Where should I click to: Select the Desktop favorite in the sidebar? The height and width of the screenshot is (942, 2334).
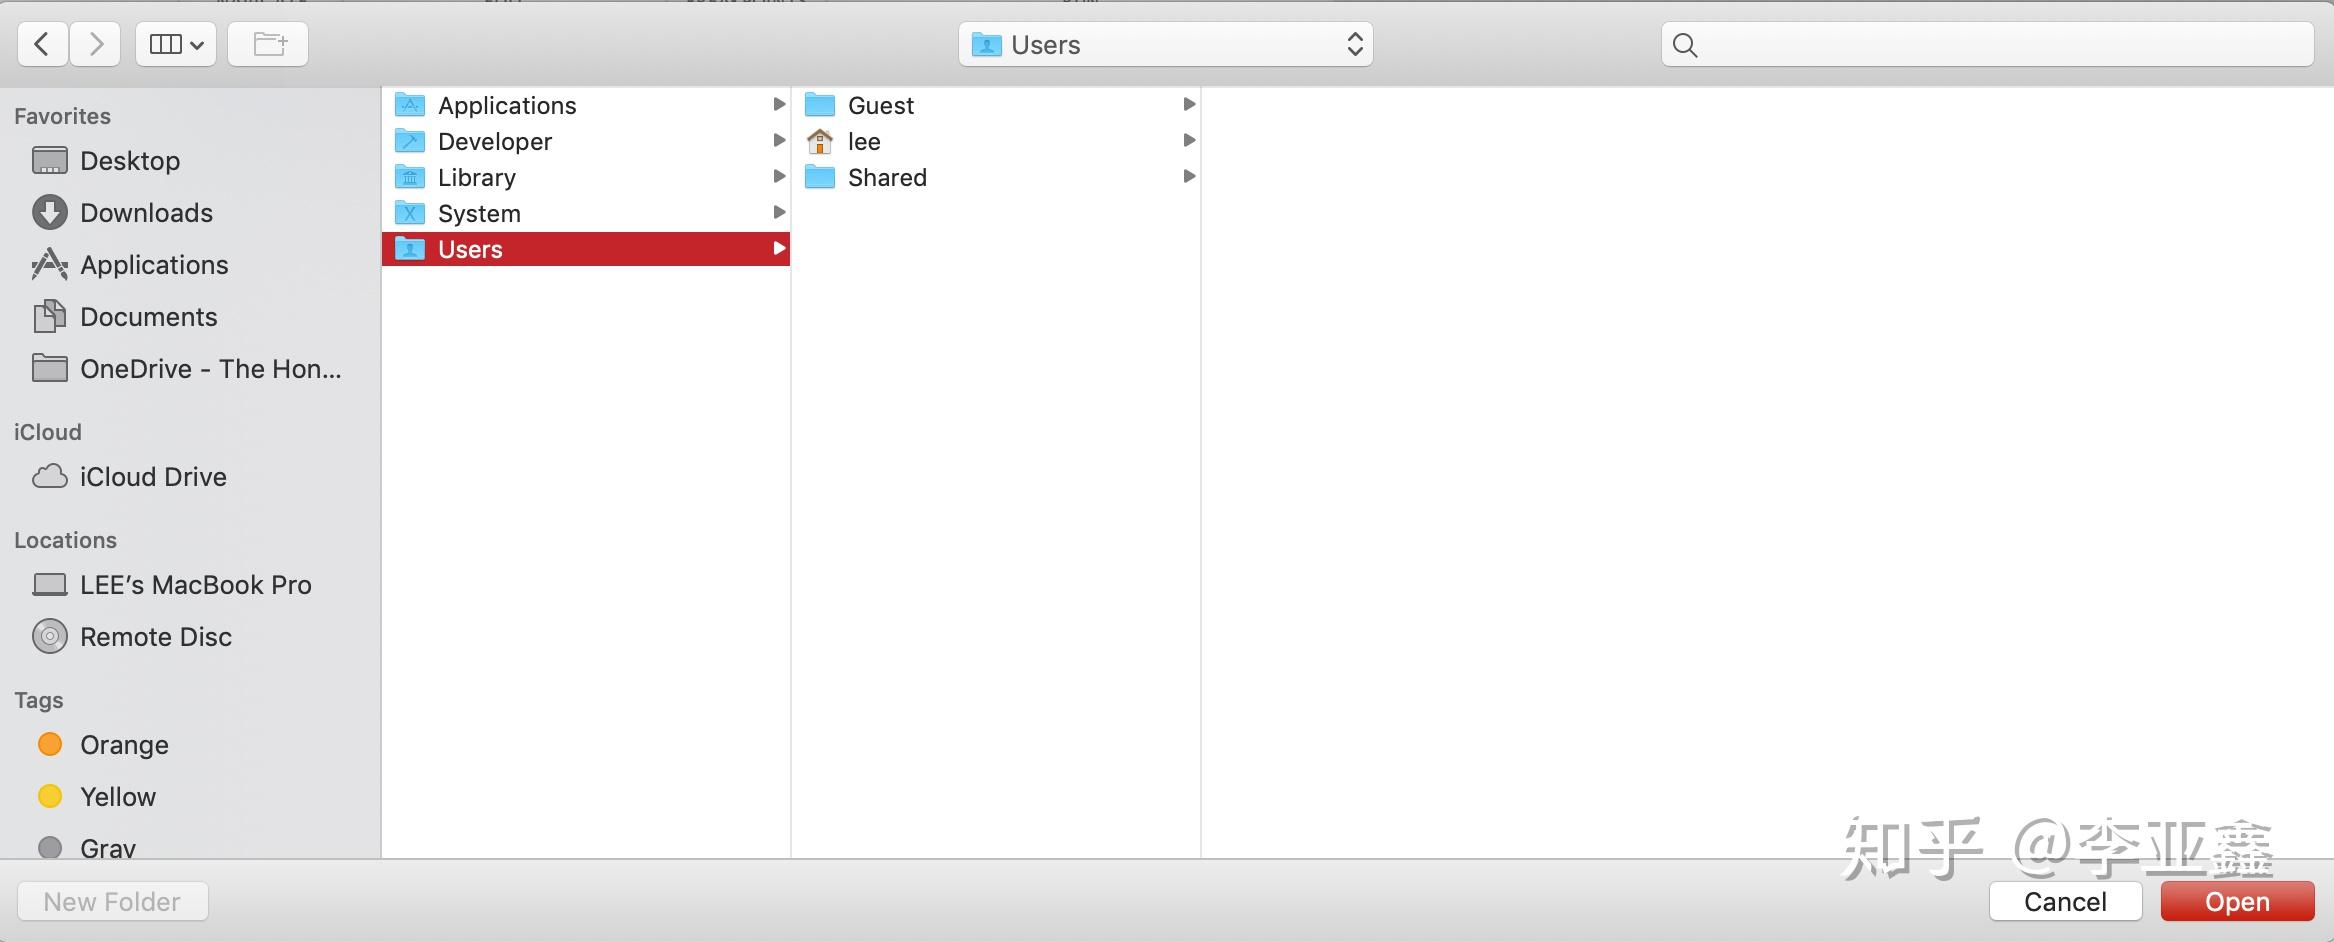point(129,160)
